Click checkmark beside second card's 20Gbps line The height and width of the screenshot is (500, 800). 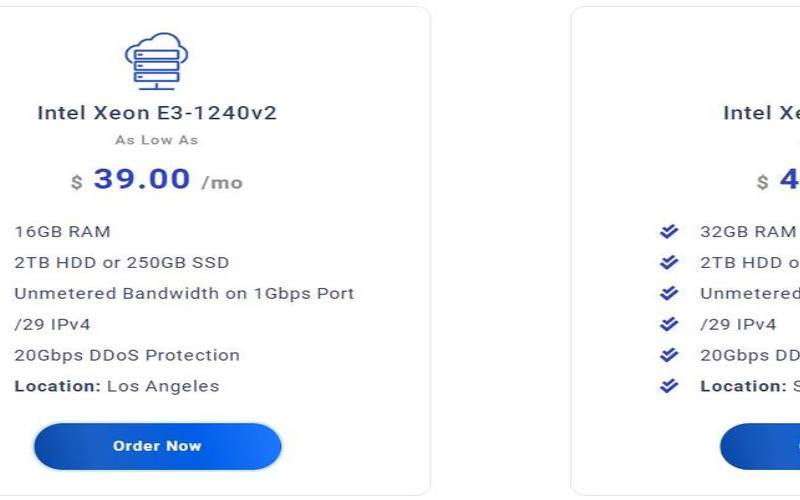point(669,355)
